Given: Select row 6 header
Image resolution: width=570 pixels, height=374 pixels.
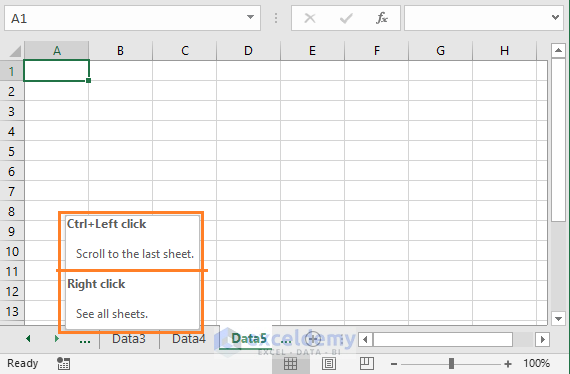Looking at the screenshot, I should pyautogui.click(x=12, y=171).
